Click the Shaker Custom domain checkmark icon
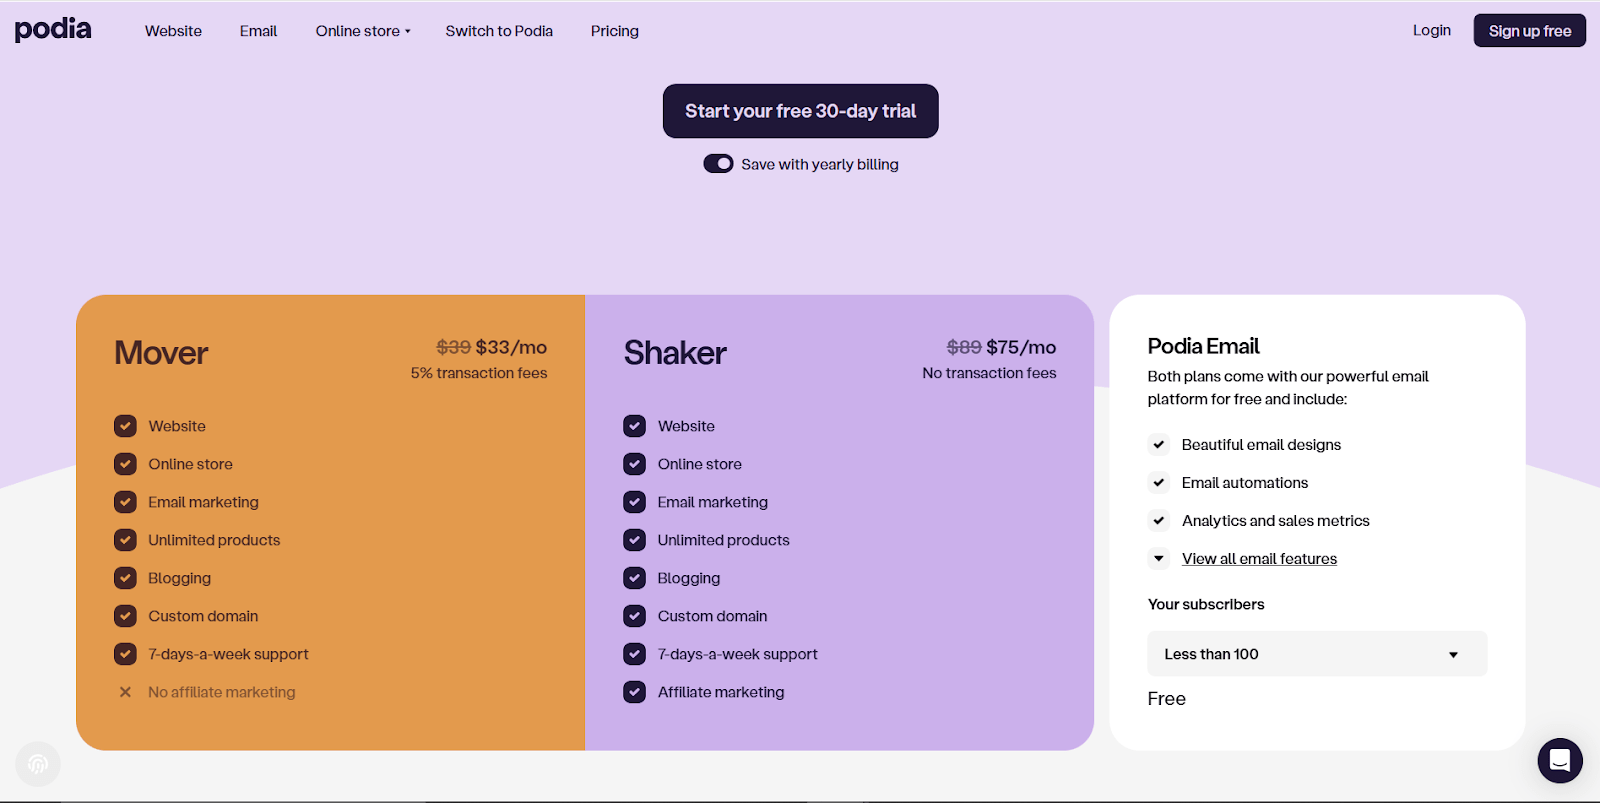Viewport: 1600px width, 803px height. click(634, 616)
